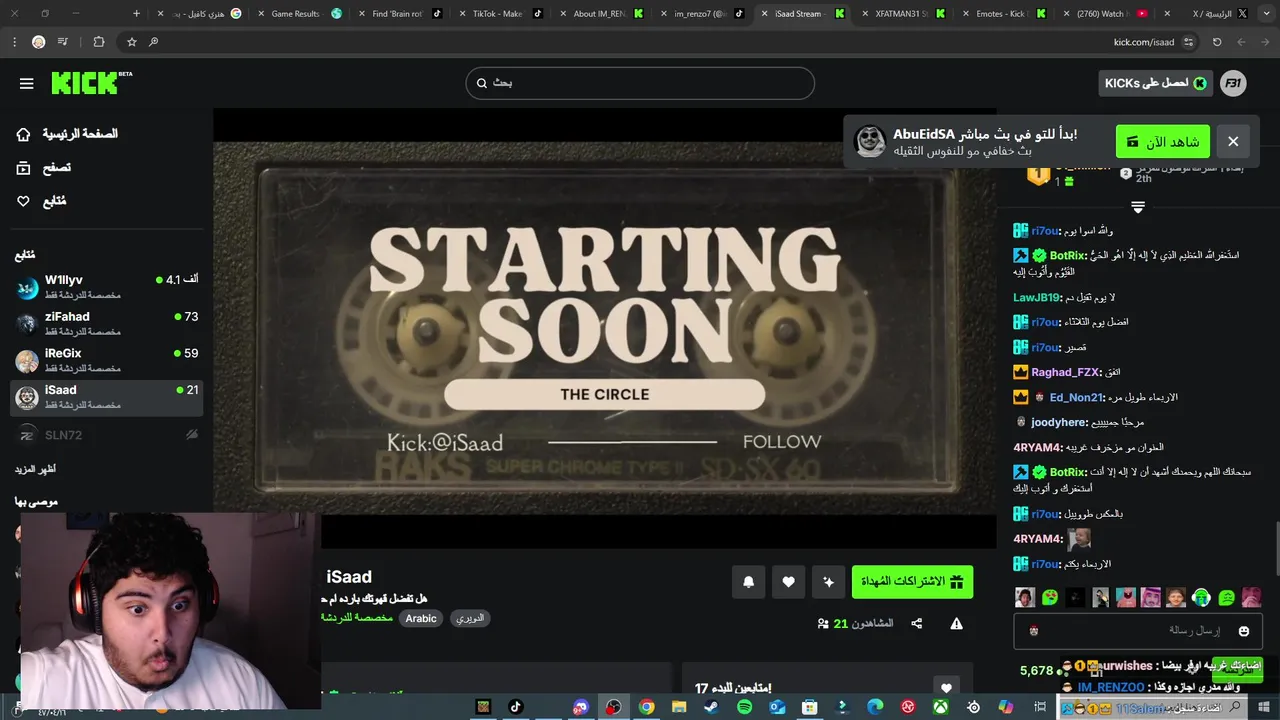Open TikTok app from the taskbar
1280x720 pixels.
pyautogui.click(x=515, y=707)
